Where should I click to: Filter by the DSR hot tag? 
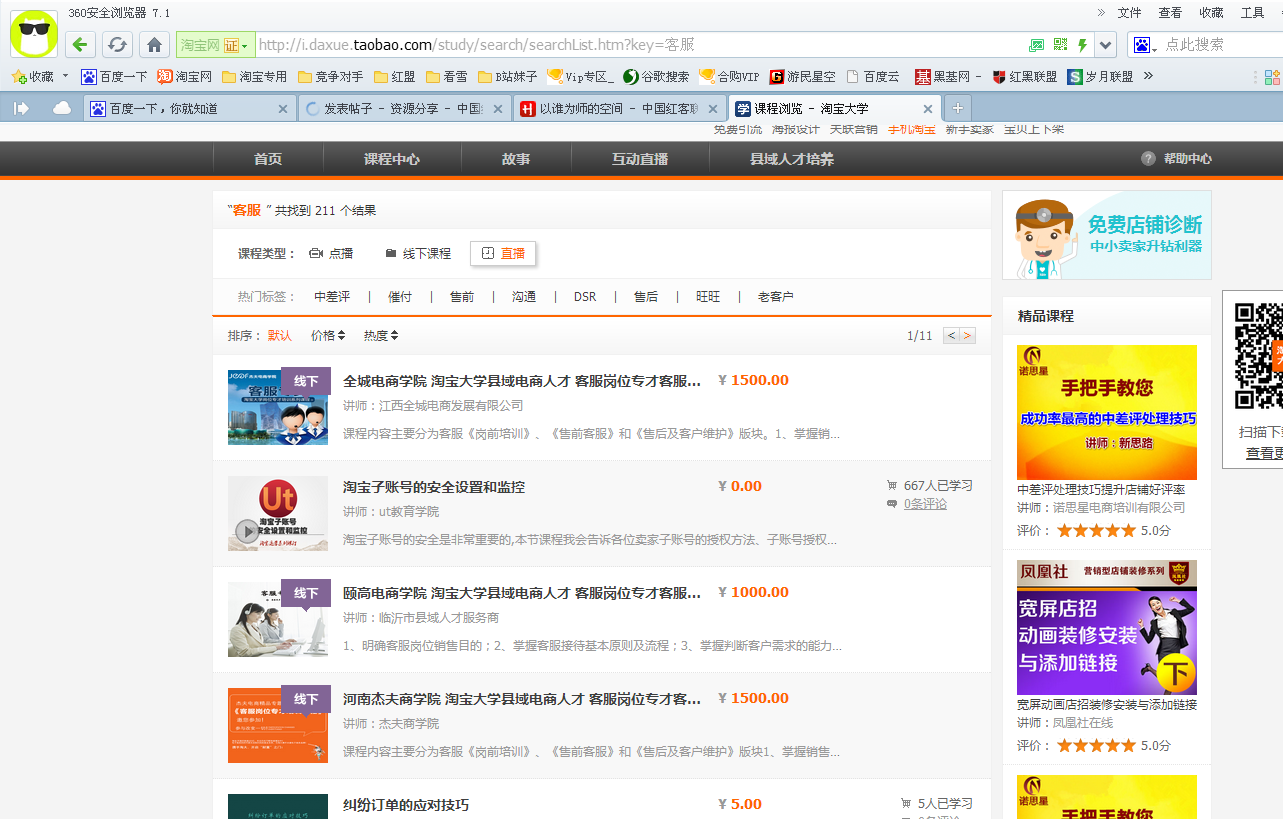pos(585,297)
